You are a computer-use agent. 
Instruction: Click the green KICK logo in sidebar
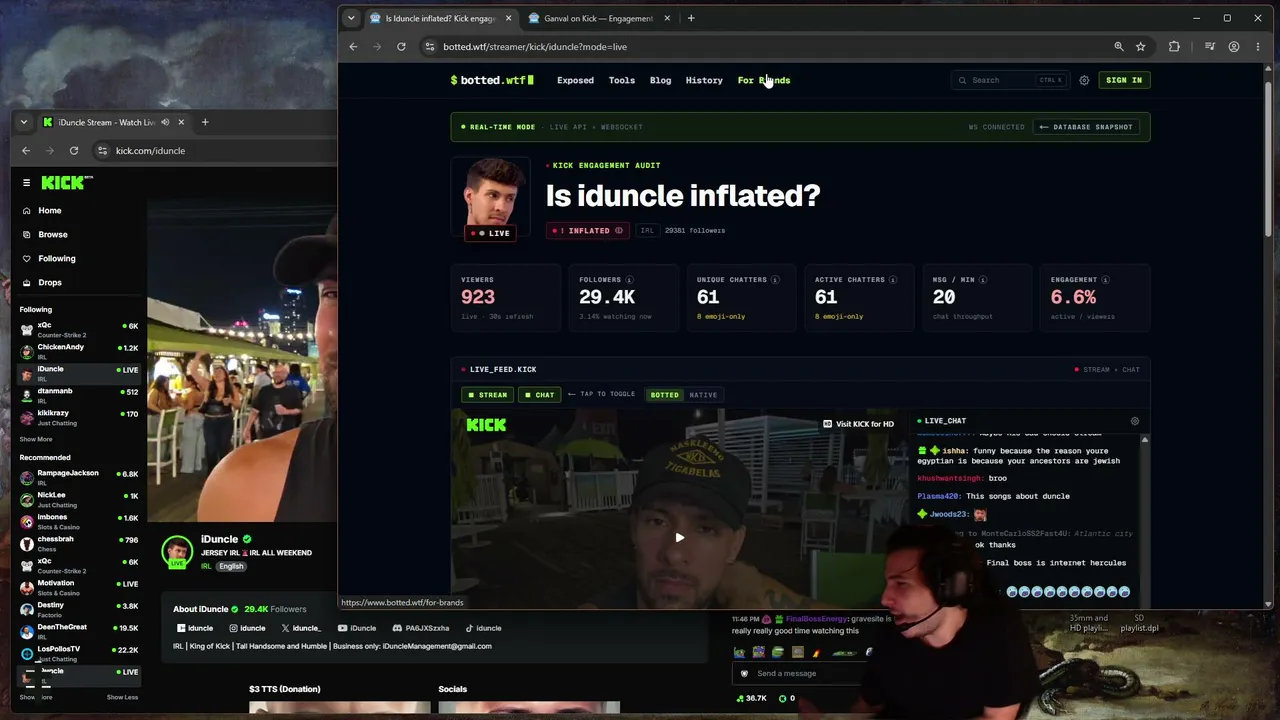67,182
